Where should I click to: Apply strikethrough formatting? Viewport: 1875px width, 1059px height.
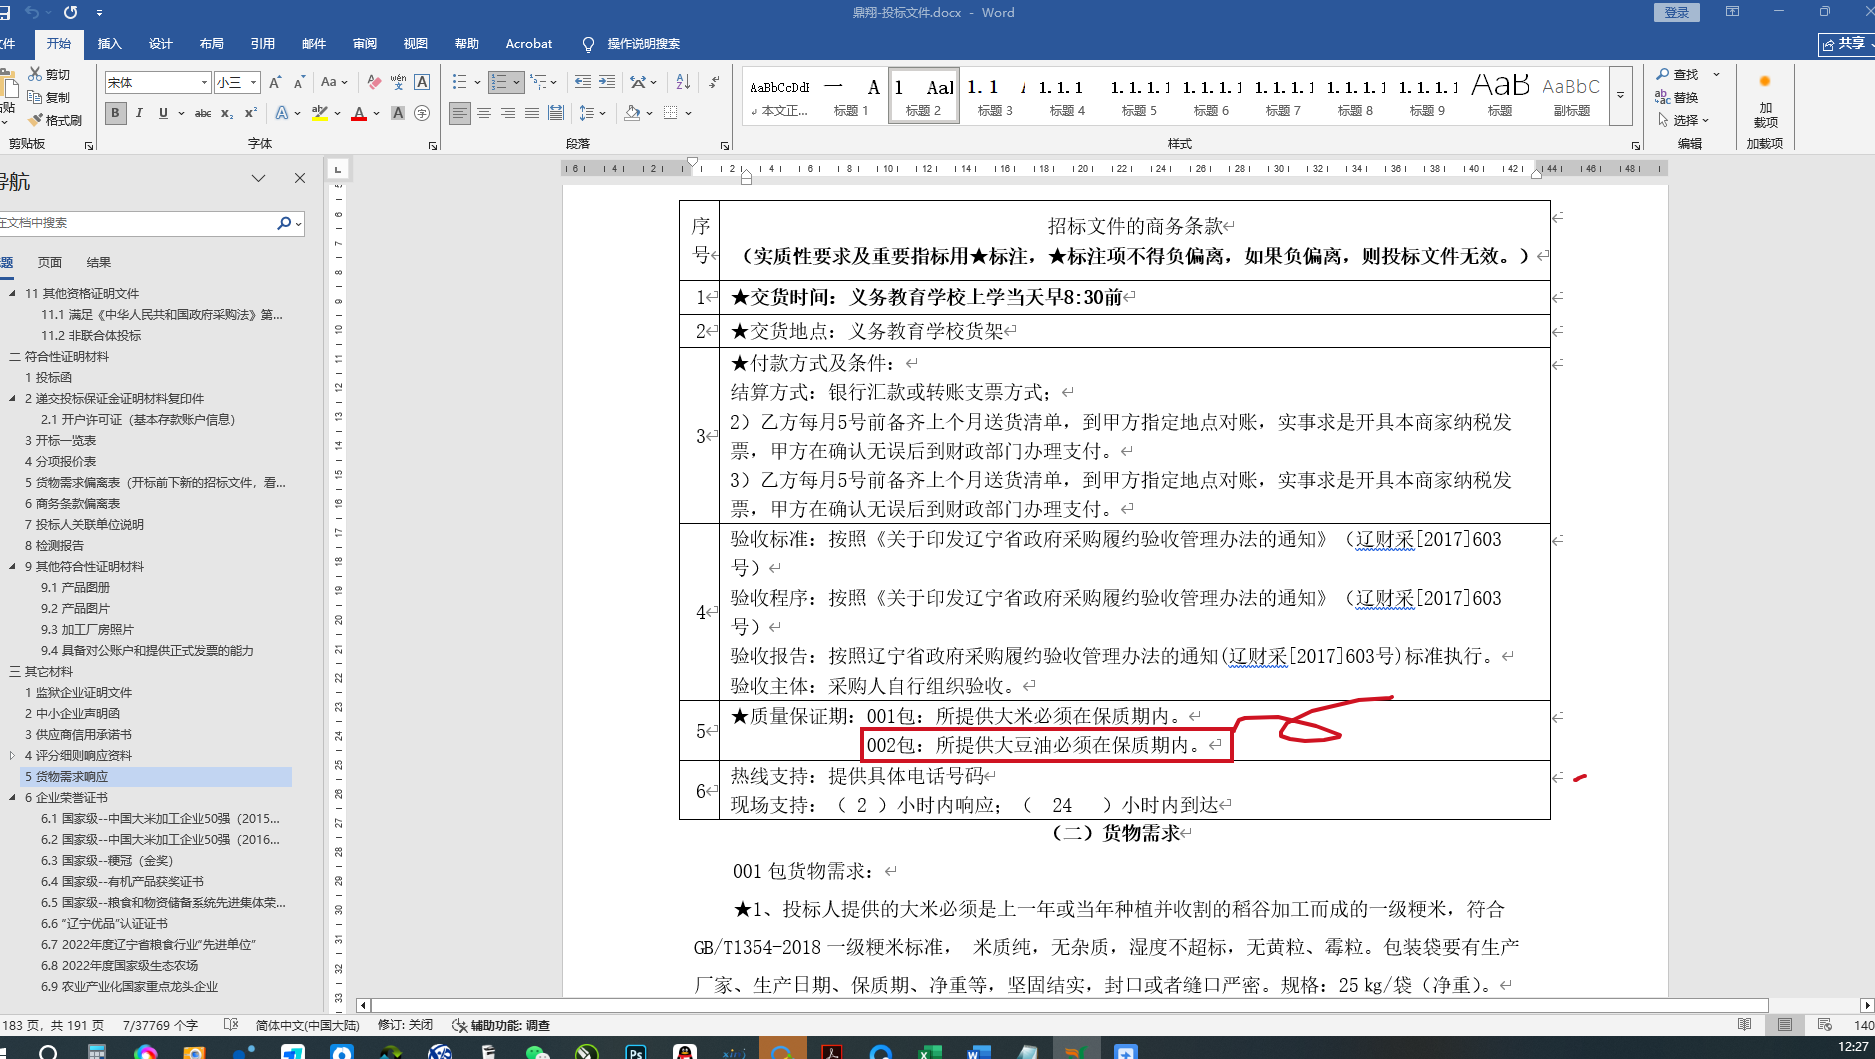coord(203,113)
